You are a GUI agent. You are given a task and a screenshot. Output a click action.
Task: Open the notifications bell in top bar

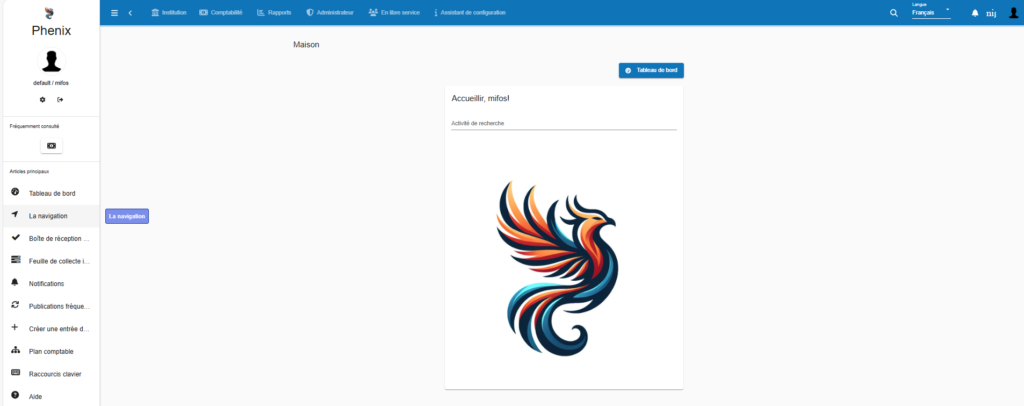coord(975,13)
